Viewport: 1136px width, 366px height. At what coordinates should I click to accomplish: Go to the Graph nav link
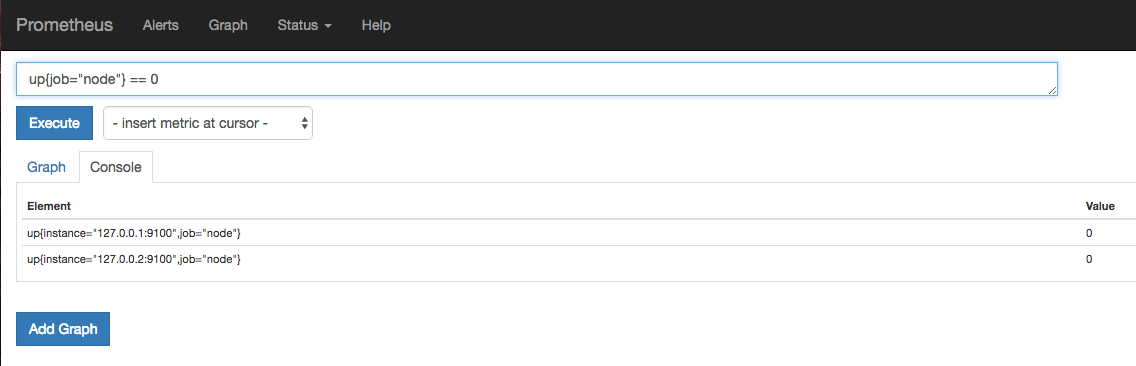click(228, 25)
